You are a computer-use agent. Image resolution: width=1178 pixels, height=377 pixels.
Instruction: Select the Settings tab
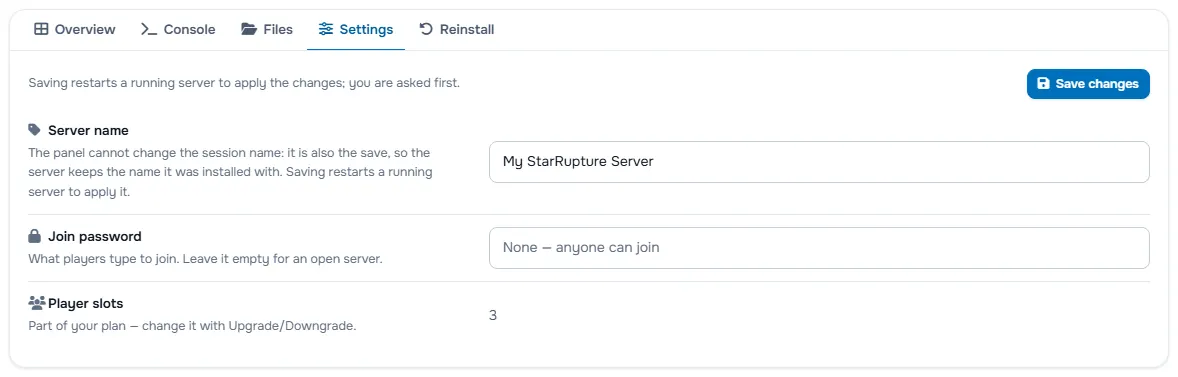[356, 29]
